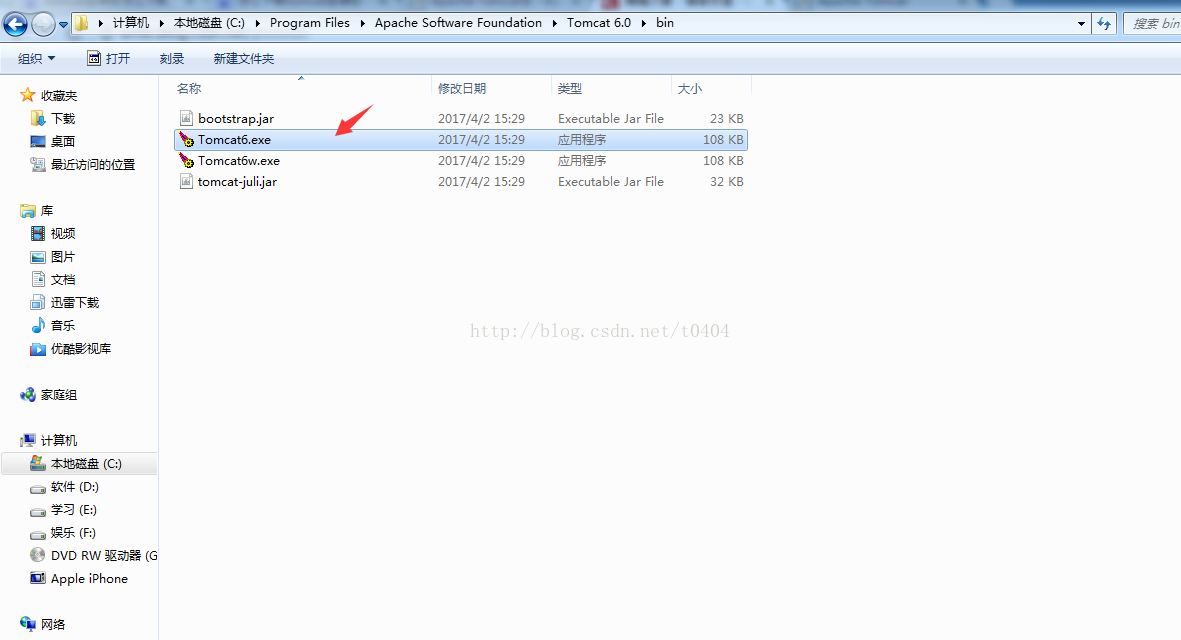Click the 网络 network icon
Viewport: 1181px width, 640px height.
[x=28, y=623]
